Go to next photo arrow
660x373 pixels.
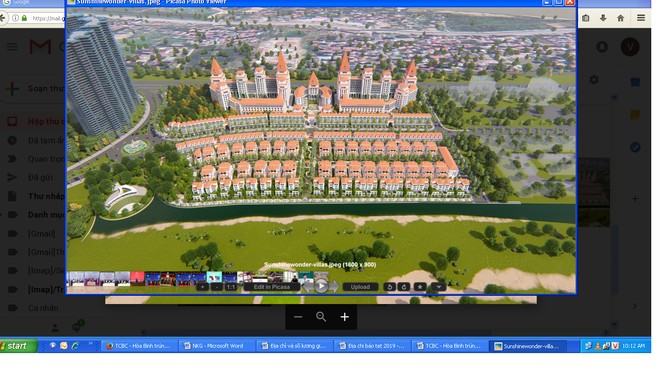(x=334, y=287)
